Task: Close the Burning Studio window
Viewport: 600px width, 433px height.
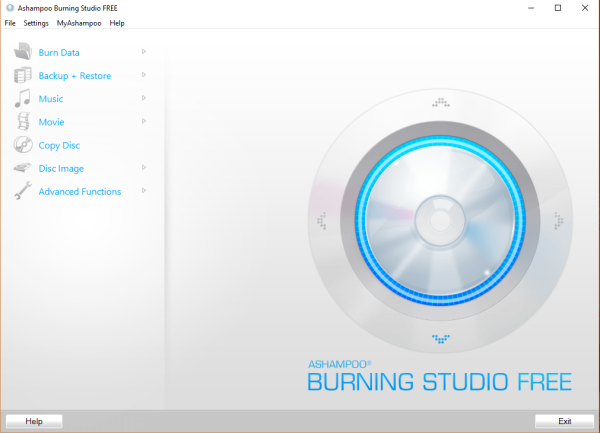Action: [585, 8]
